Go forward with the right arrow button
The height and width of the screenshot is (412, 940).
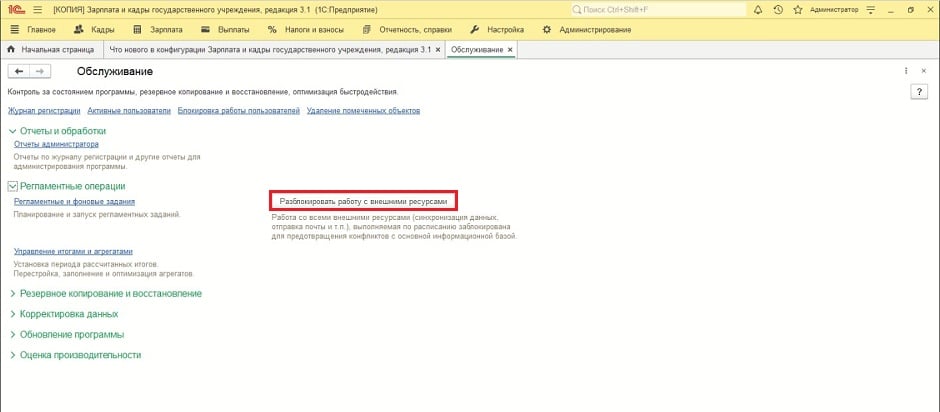click(x=40, y=71)
